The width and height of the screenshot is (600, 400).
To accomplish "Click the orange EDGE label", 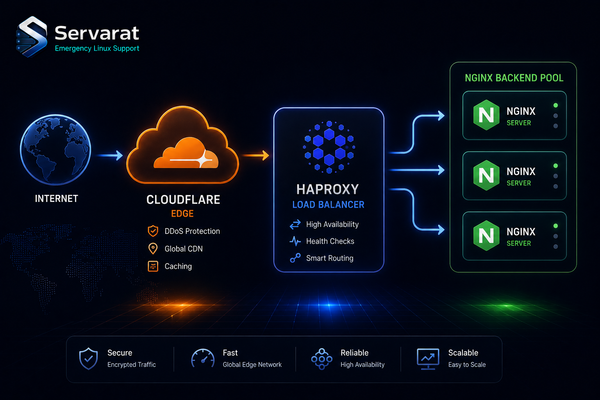I will tap(182, 214).
